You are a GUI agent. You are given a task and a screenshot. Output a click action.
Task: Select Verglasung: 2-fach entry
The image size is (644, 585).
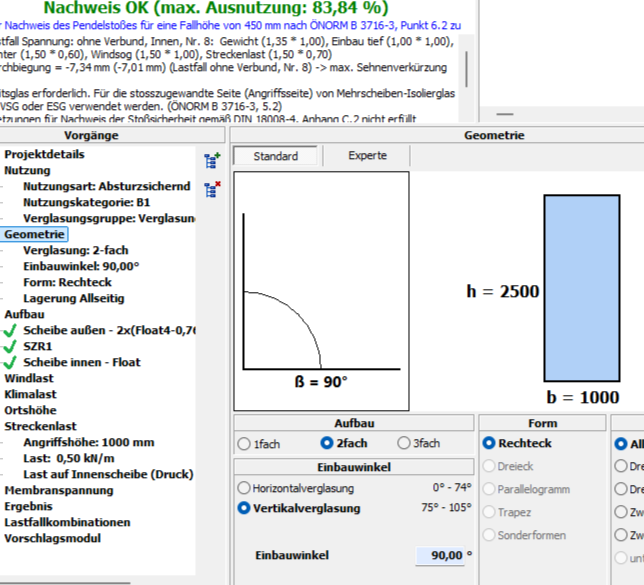coord(76,251)
